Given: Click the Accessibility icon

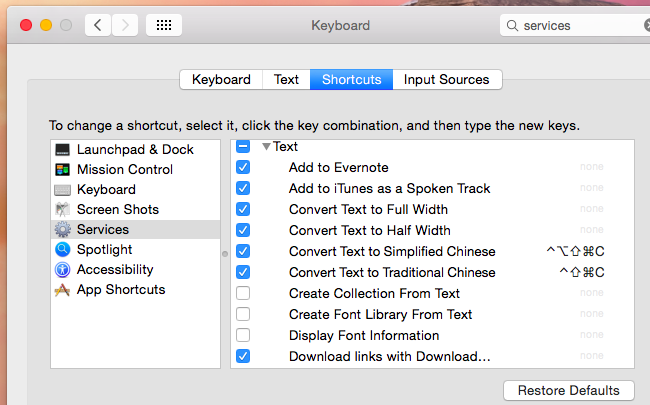Looking at the screenshot, I should pos(63,270).
